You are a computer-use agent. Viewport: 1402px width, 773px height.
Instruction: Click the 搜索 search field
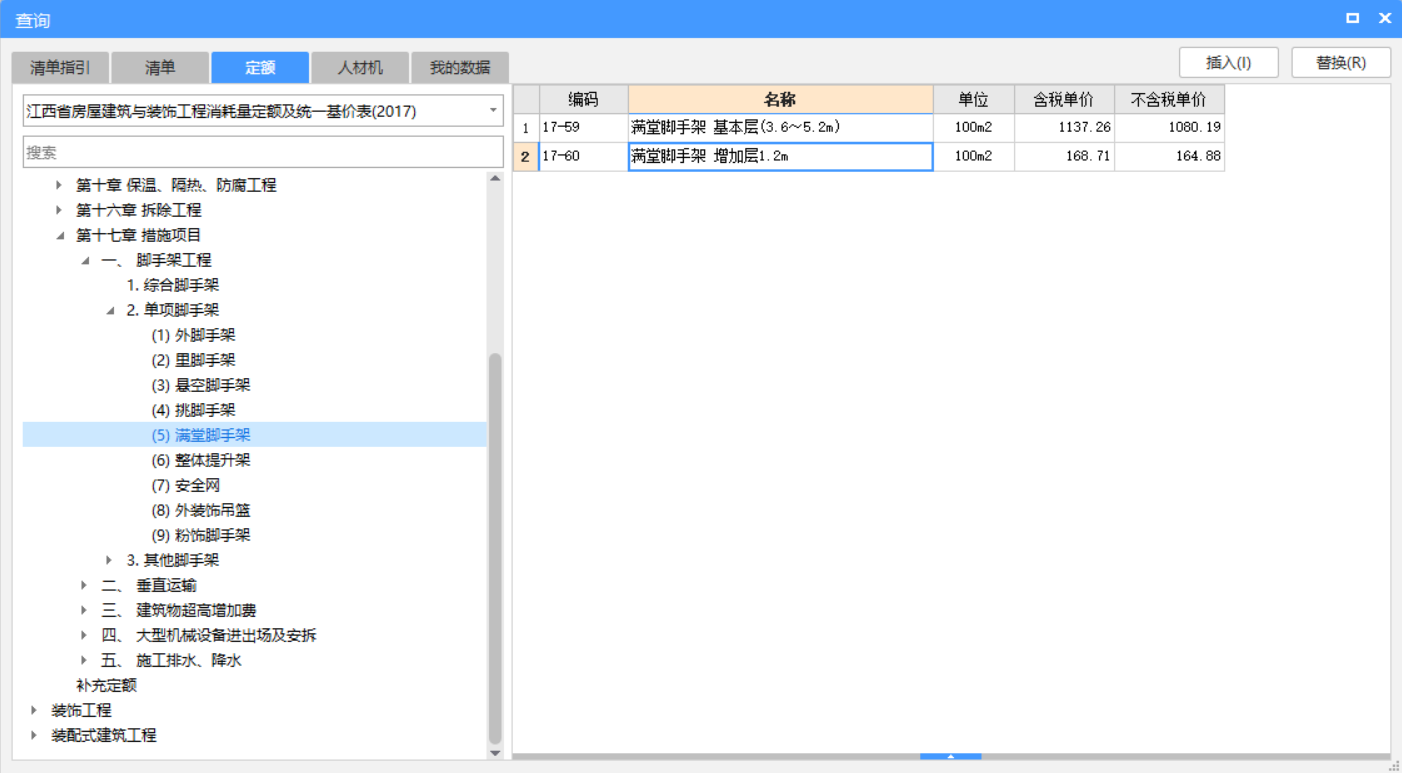tap(263, 152)
